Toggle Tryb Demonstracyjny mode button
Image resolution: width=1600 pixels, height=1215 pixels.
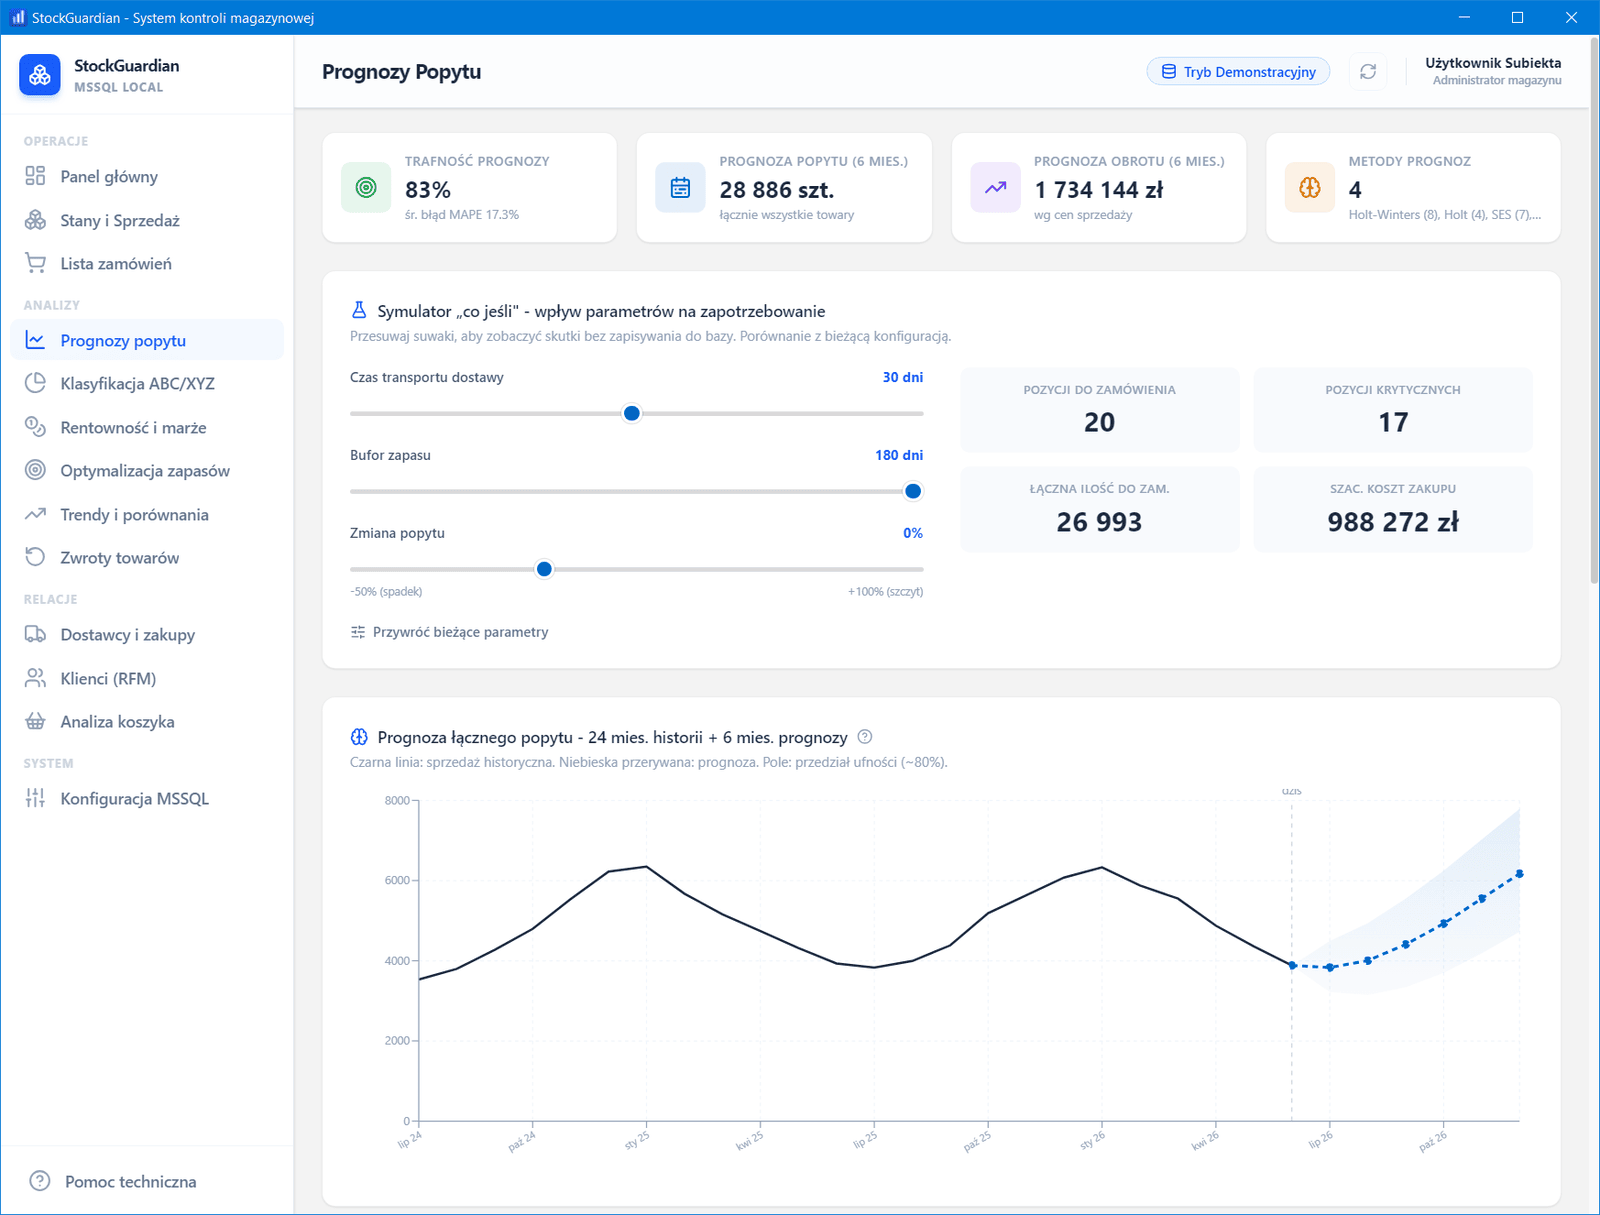tap(1238, 72)
